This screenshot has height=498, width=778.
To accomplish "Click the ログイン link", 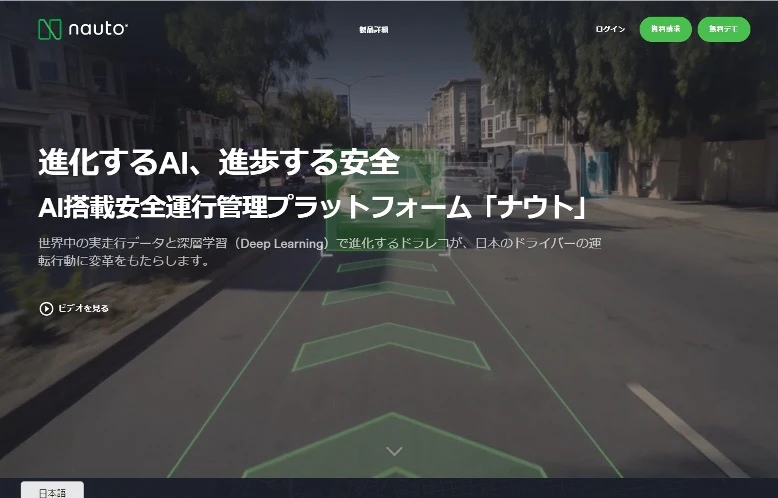I will tap(610, 29).
